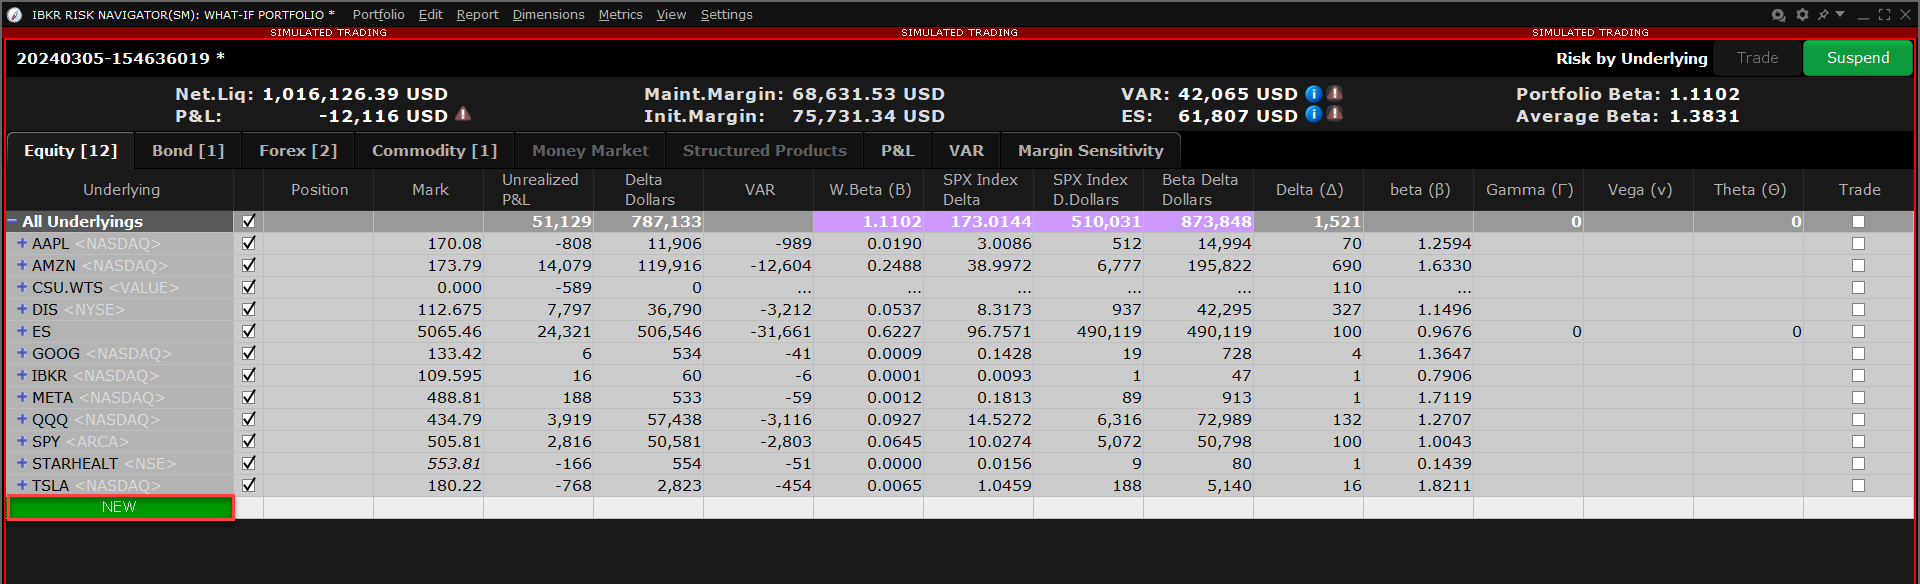Expand the AMZN underlying row

pos(22,265)
